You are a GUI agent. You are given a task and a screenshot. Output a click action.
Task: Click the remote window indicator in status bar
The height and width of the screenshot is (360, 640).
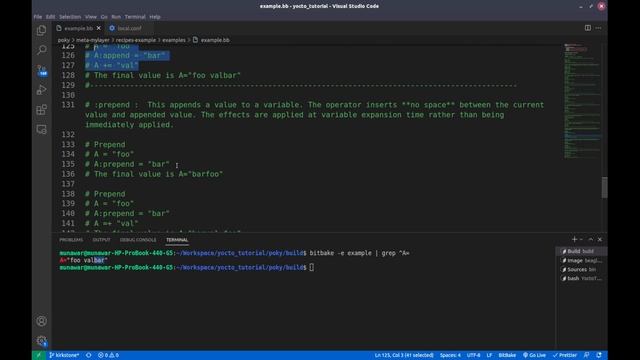[x=39, y=355]
